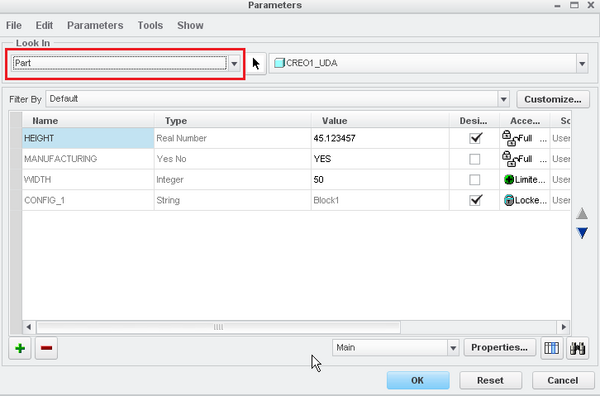Check the Designate checkbox for WIDTH
Viewport: 600px width, 396px height.
475,179
